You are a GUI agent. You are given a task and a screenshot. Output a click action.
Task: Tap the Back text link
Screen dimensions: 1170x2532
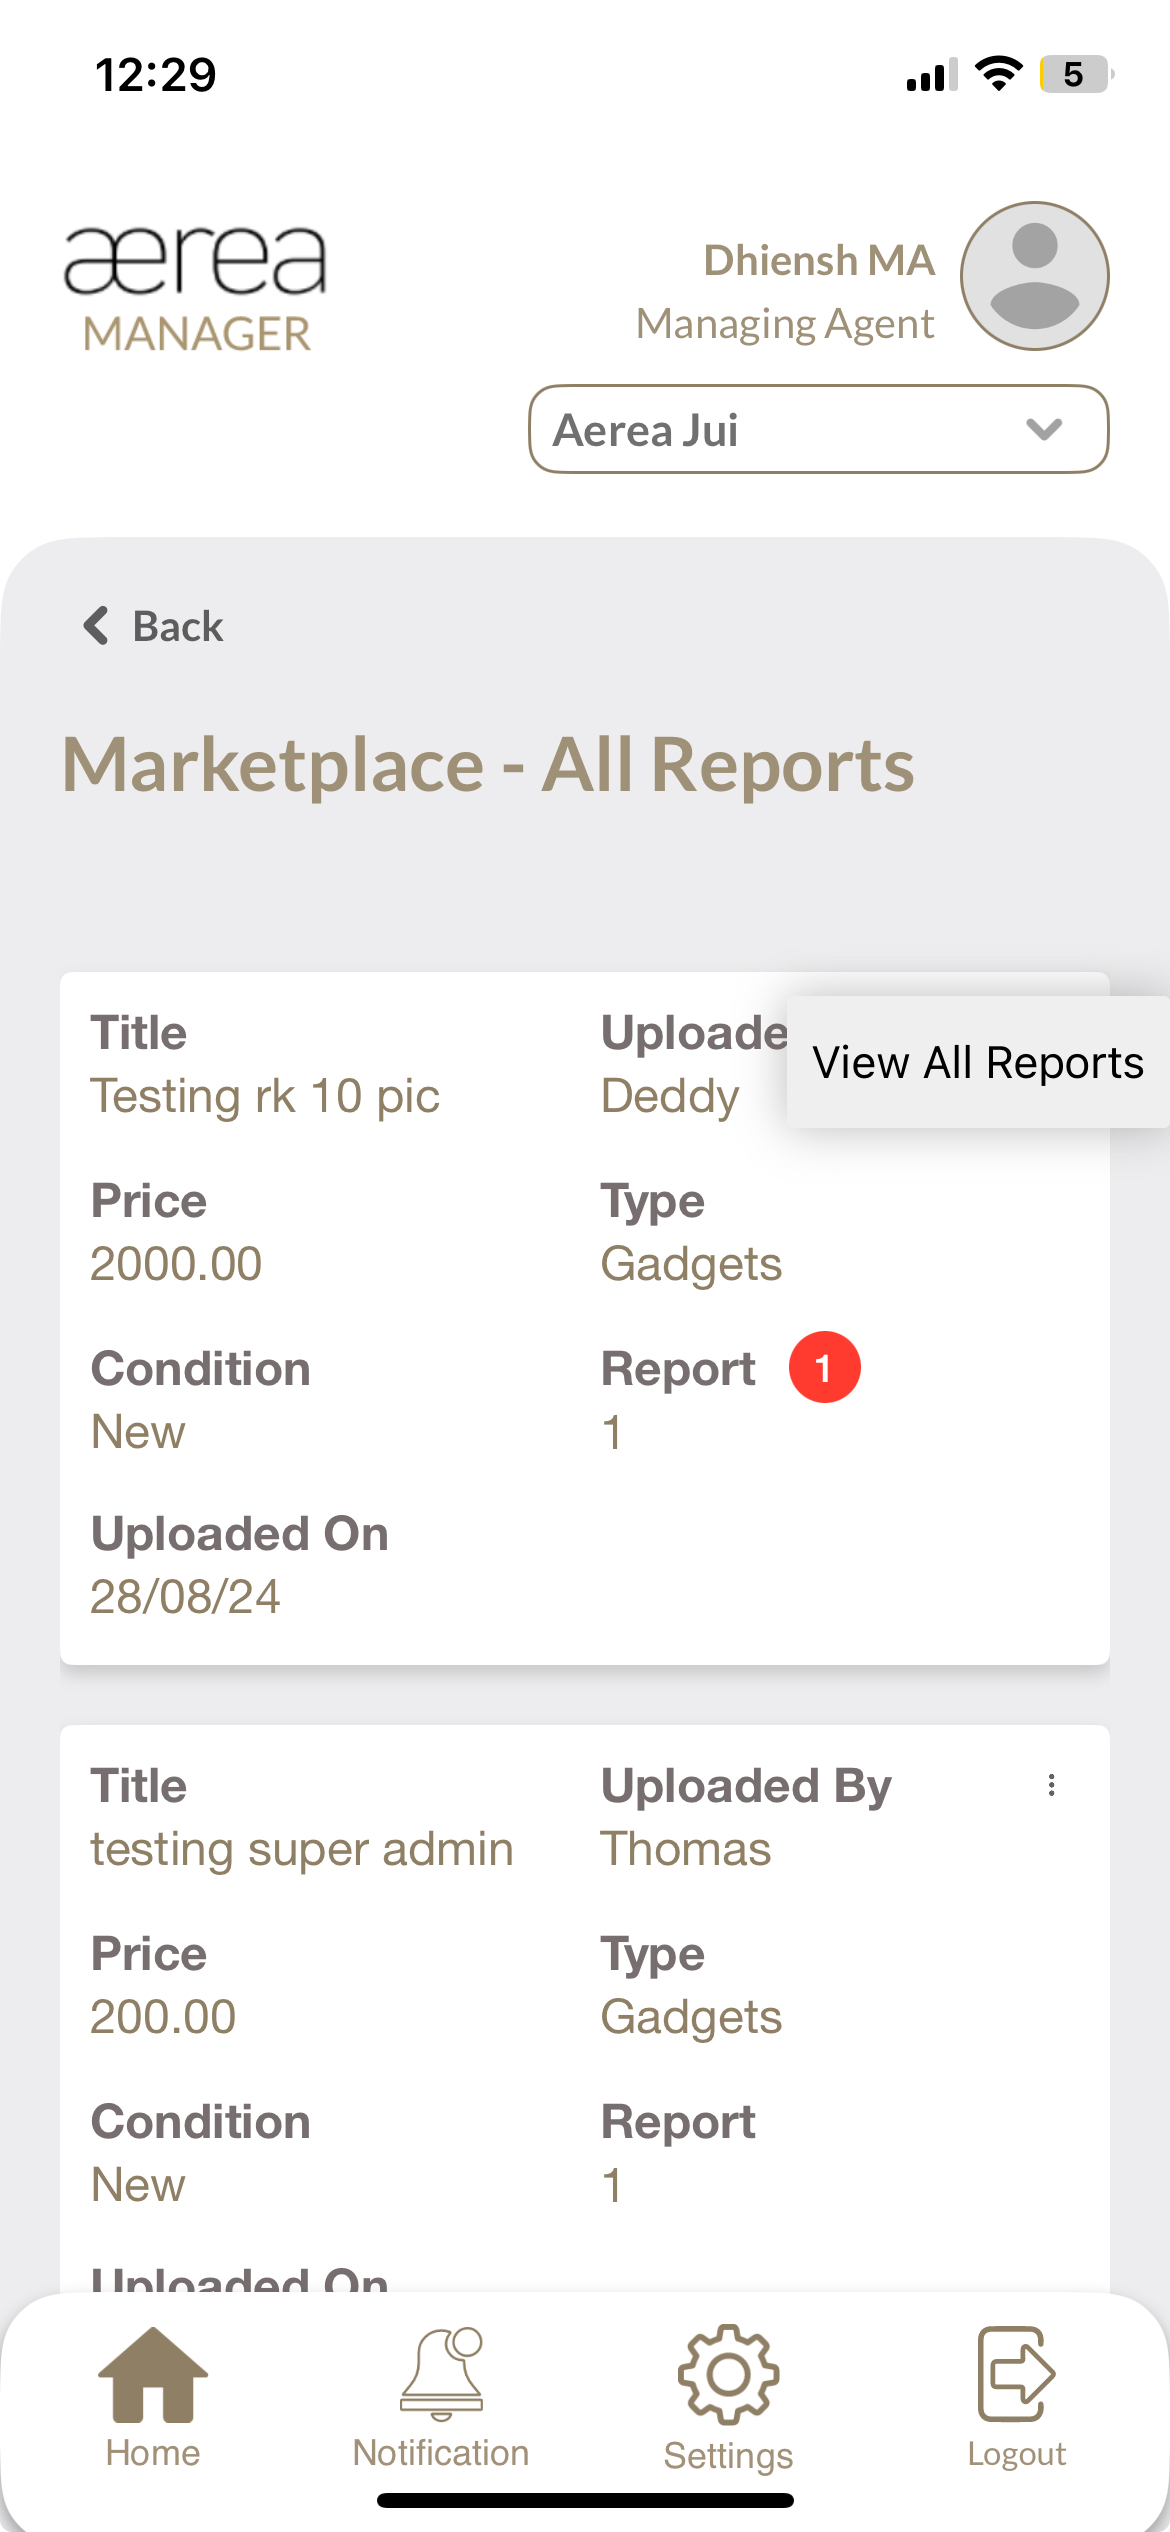[178, 627]
